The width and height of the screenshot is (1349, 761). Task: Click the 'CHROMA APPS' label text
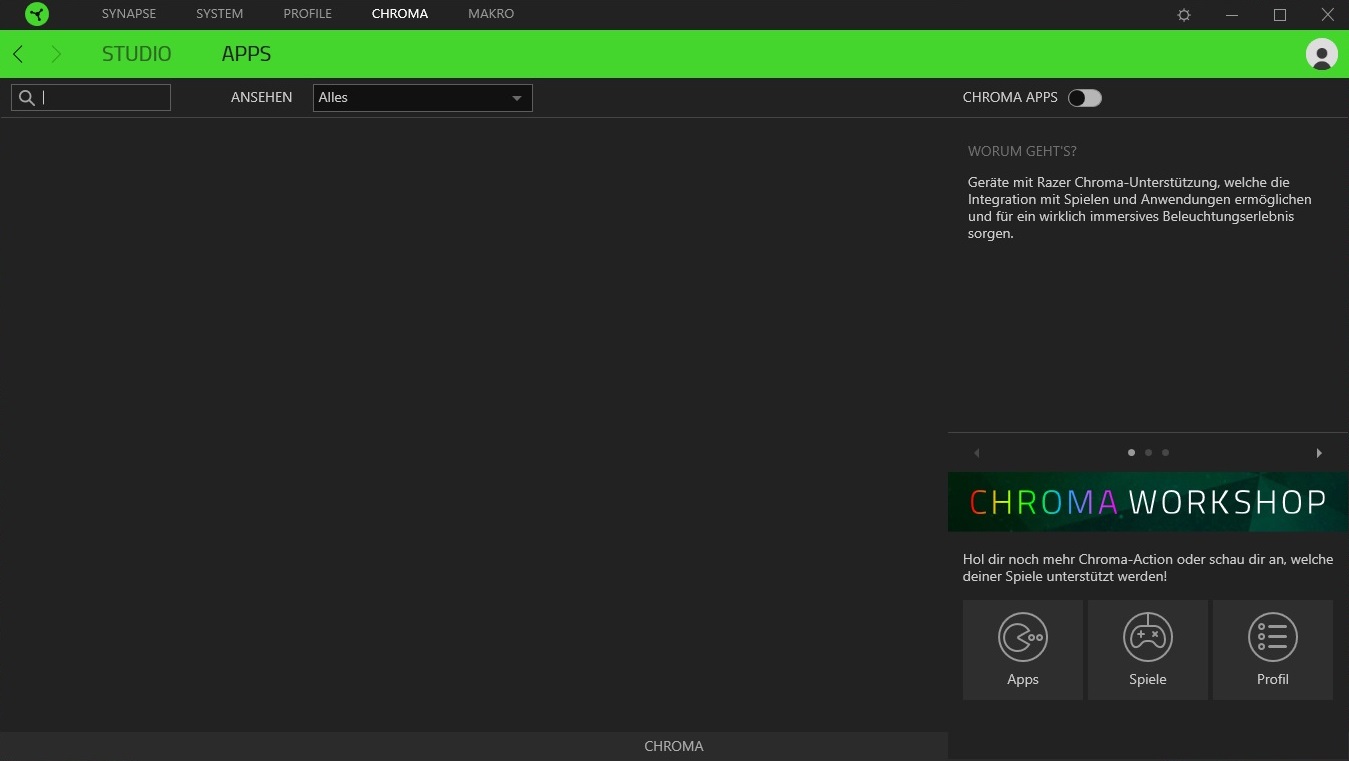coord(1010,98)
